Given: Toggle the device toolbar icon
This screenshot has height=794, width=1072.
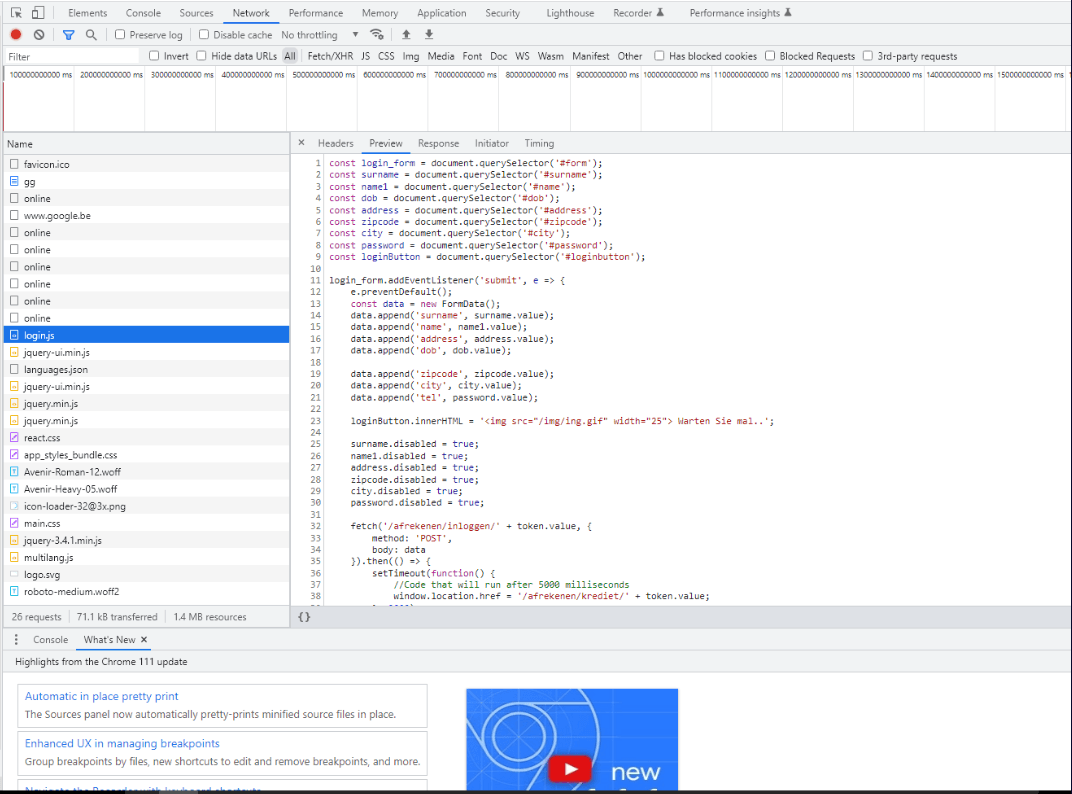Looking at the screenshot, I should [38, 12].
